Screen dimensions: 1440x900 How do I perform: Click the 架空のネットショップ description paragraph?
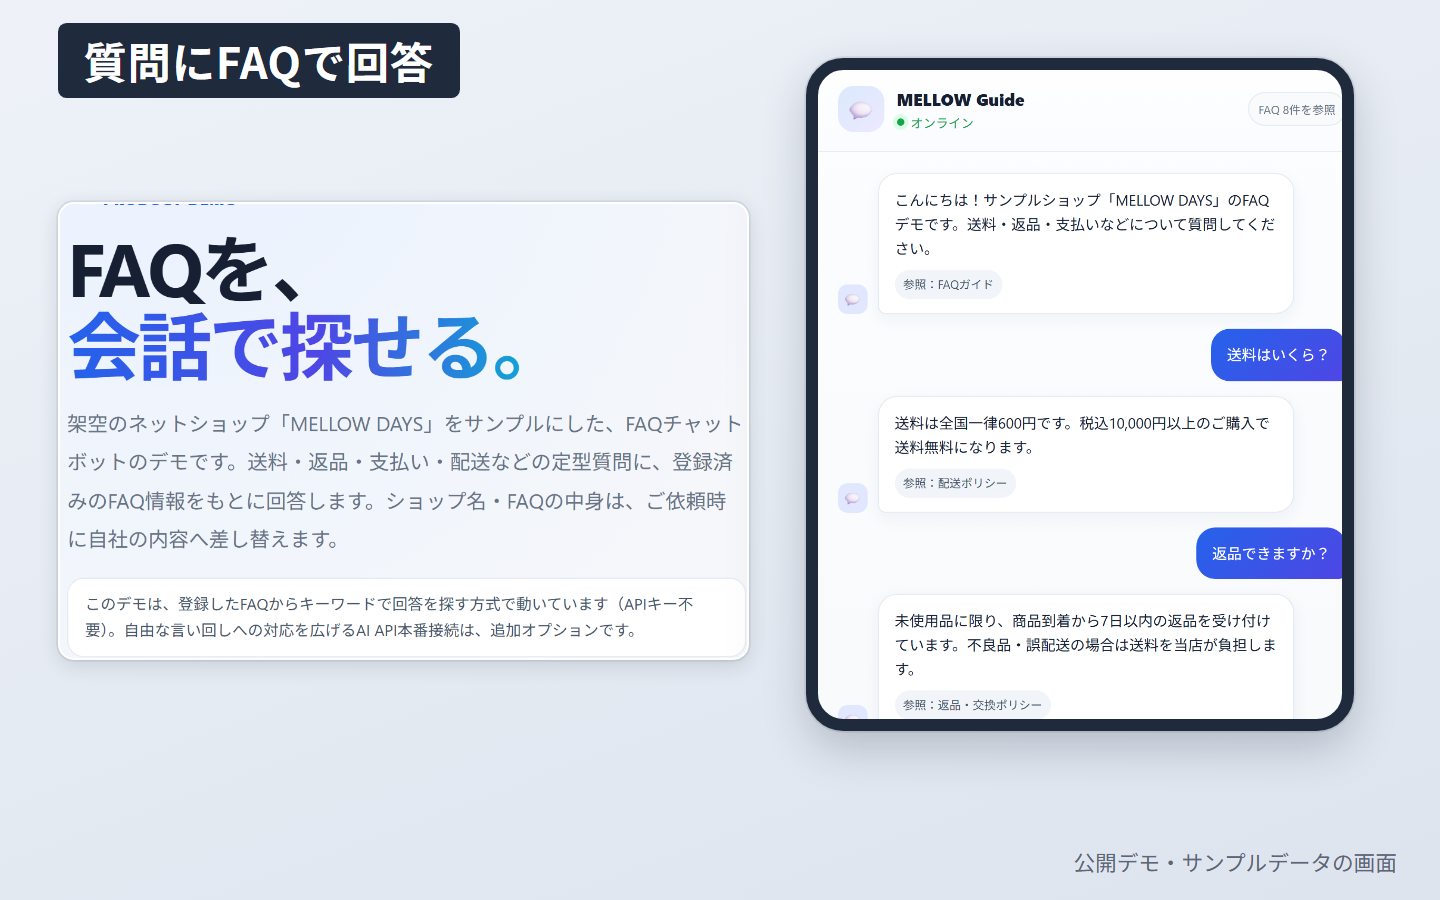pyautogui.click(x=405, y=481)
